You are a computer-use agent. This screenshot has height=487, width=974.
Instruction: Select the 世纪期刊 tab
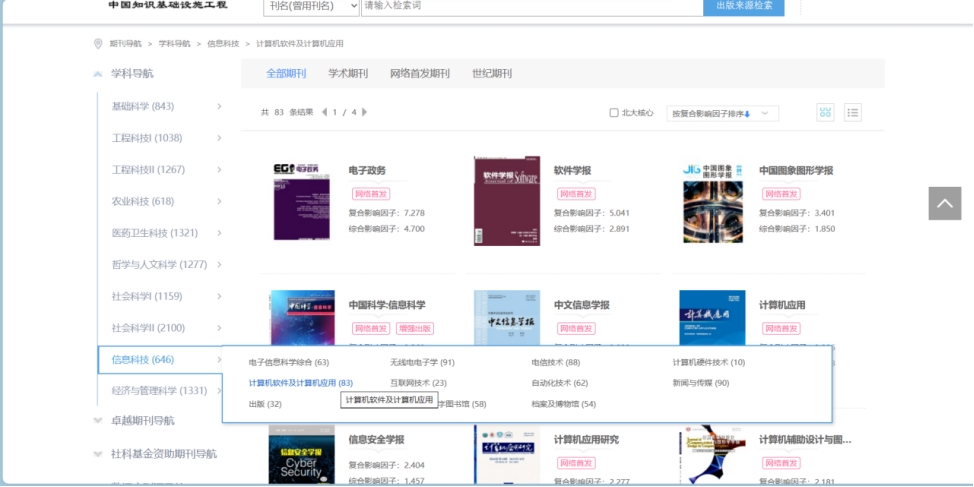click(492, 73)
